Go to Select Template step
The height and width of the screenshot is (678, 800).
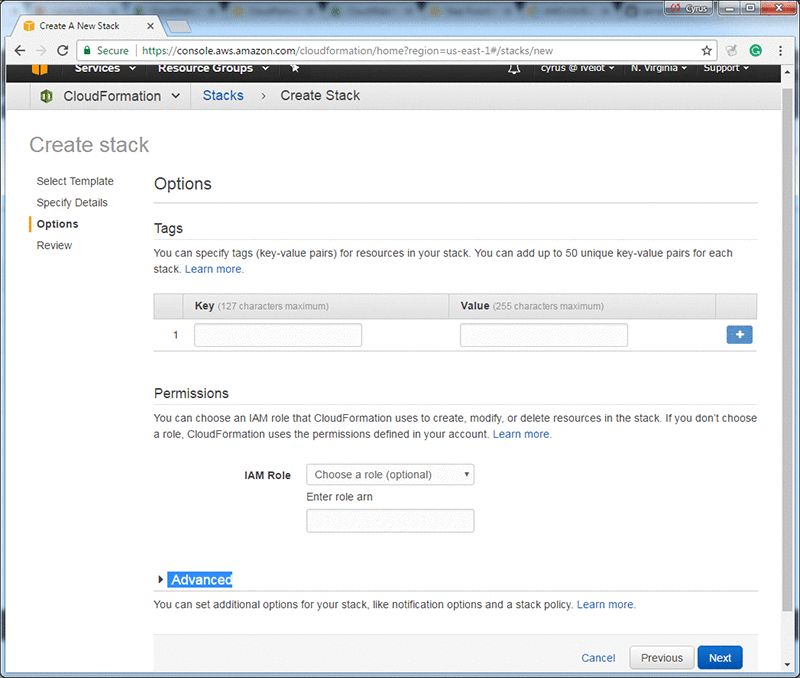[x=75, y=181]
